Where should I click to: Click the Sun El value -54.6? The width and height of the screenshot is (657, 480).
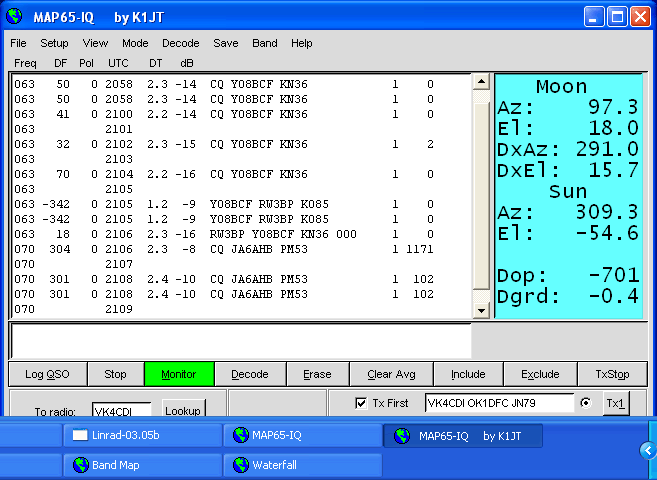tap(607, 233)
